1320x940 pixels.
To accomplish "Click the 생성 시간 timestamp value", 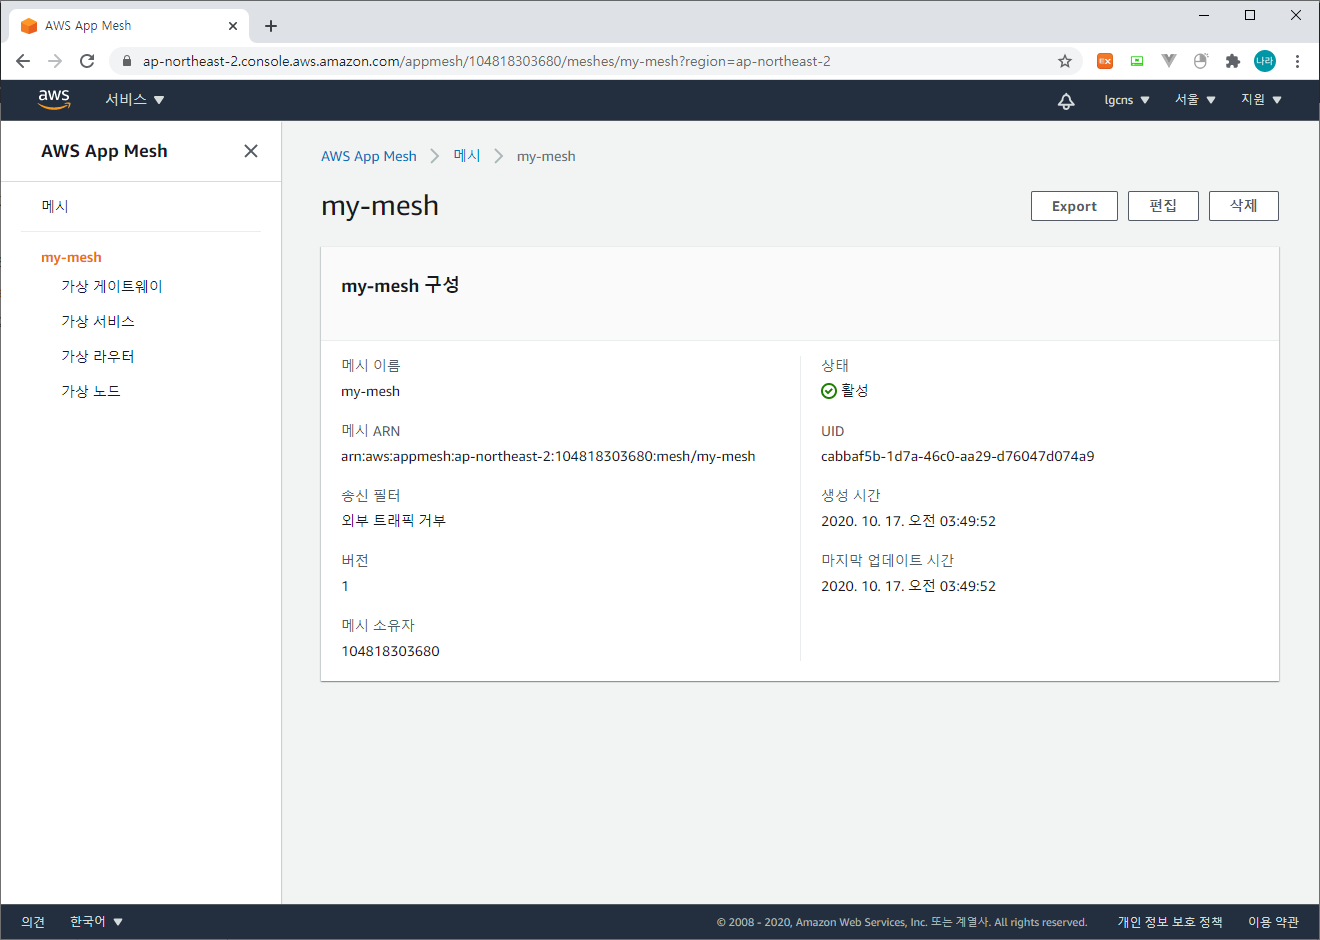I will tap(908, 521).
